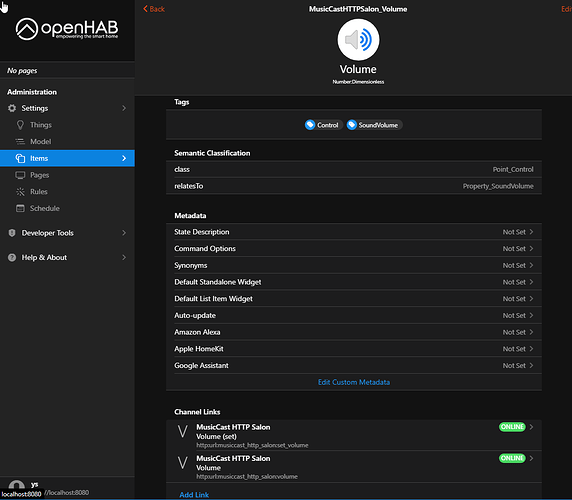Open Amazon Alexa metadata settings
The image size is (572, 500).
tap(353, 332)
